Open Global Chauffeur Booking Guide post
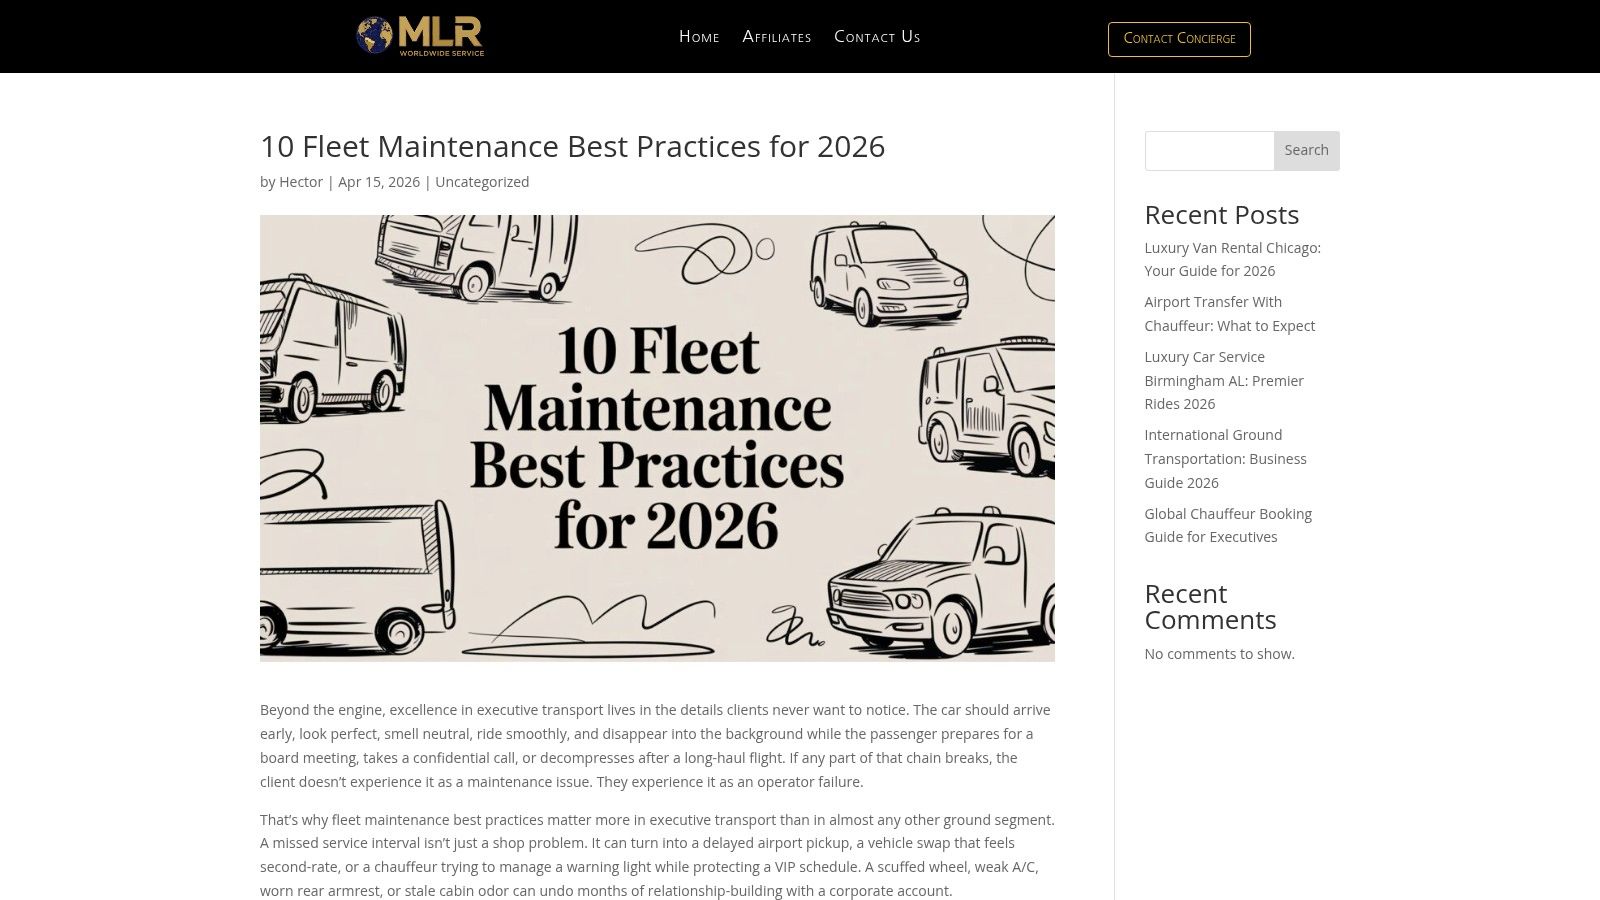The image size is (1600, 900). coord(1228,525)
